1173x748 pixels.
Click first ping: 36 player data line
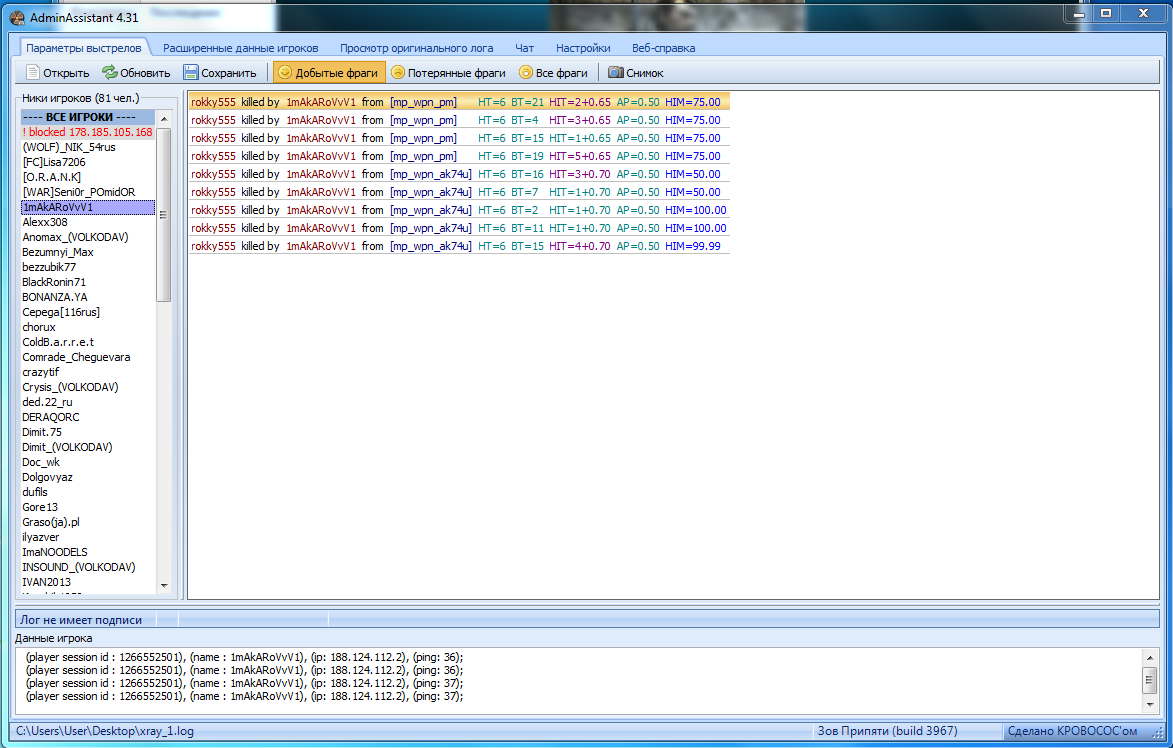point(245,657)
